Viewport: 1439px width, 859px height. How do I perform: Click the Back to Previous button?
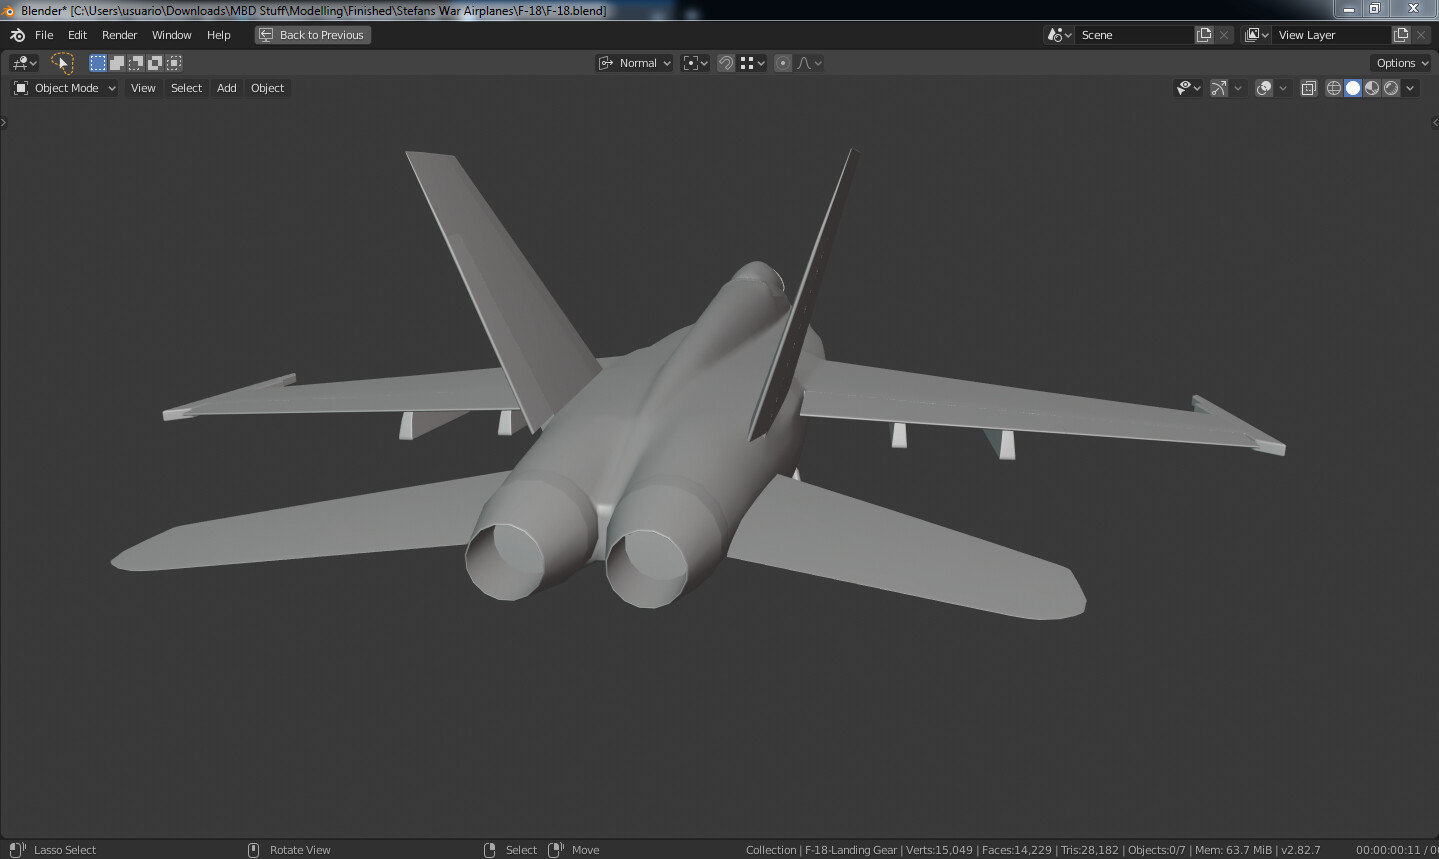pos(313,35)
